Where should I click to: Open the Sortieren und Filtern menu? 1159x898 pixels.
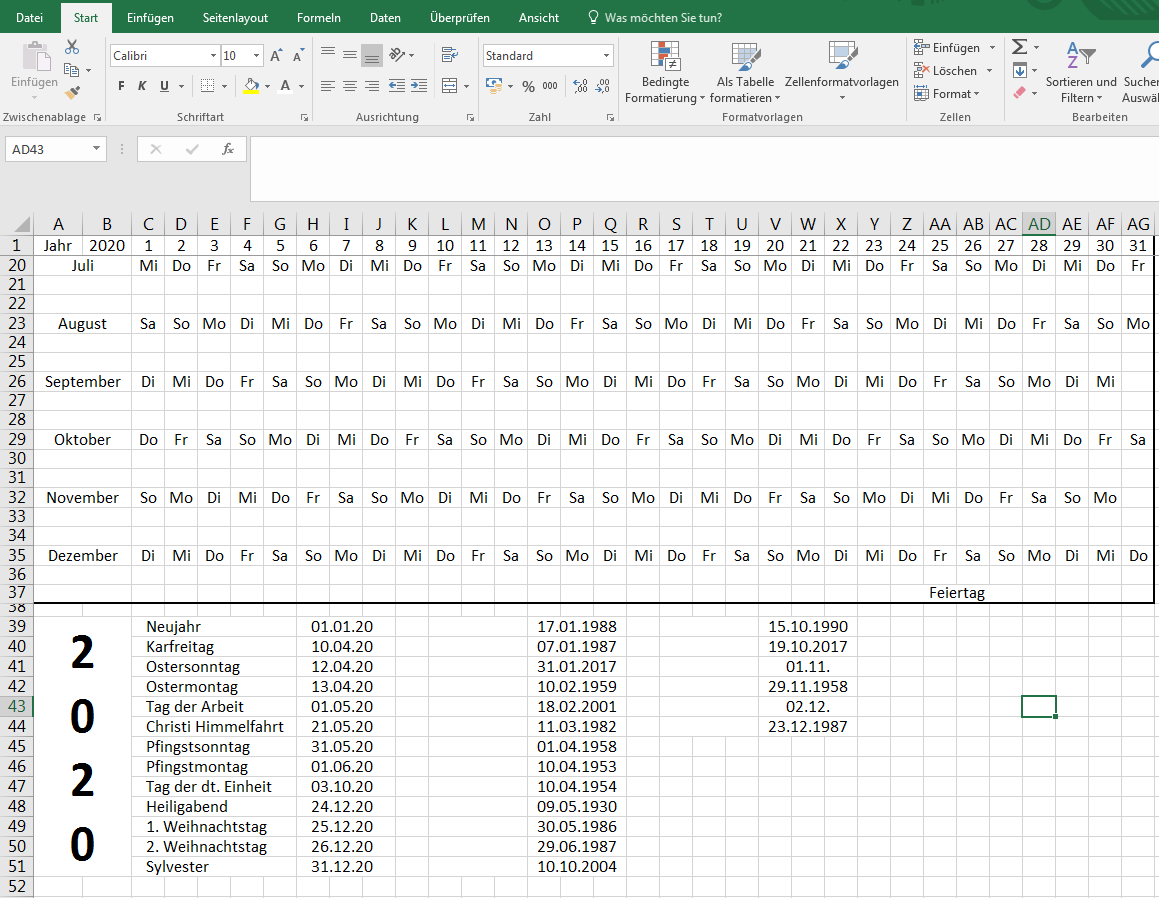click(x=1081, y=73)
